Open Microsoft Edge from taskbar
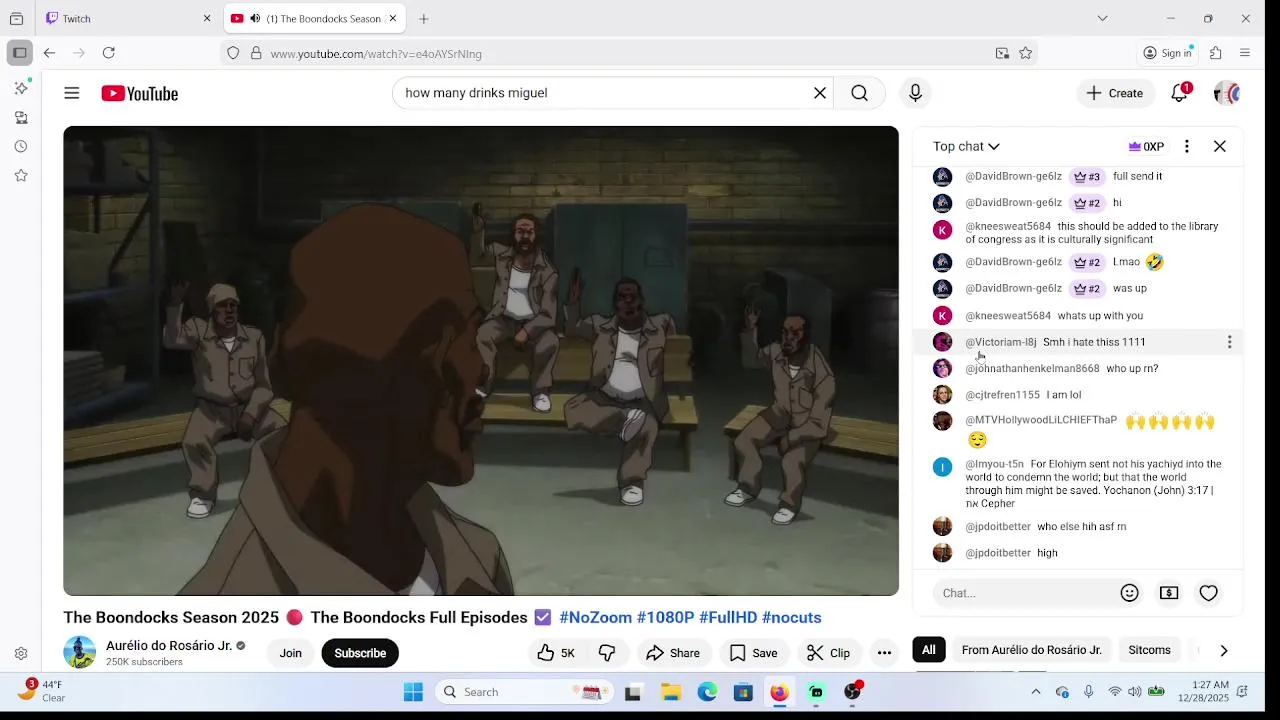 pos(707,692)
